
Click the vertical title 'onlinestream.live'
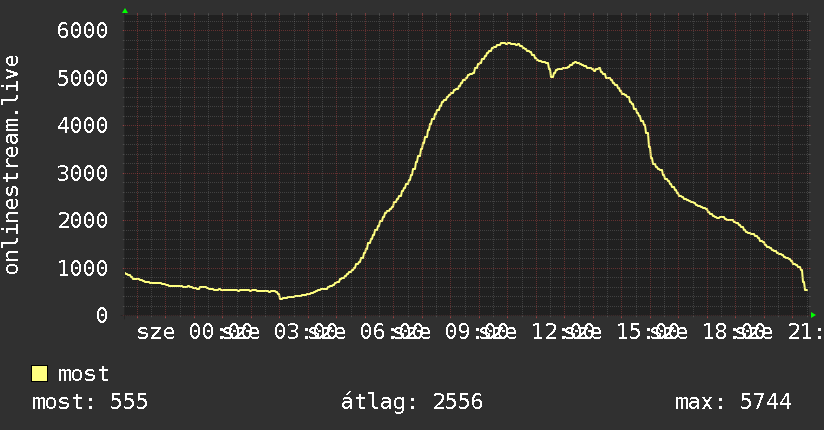coord(12,165)
